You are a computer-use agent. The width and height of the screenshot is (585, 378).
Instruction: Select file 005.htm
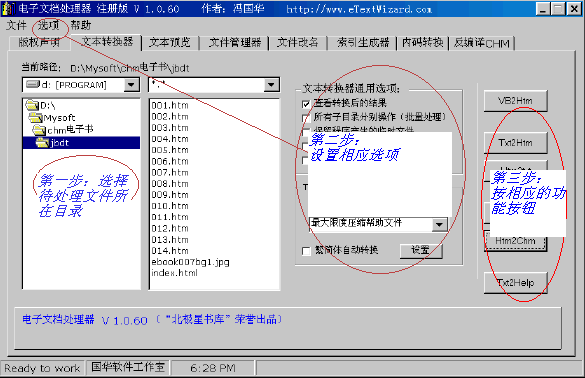click(x=170, y=150)
